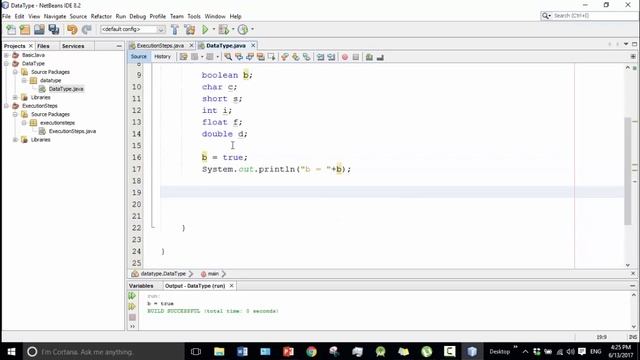Click Find Selection magnifier icon
The width and height of the screenshot is (640, 360).
pyautogui.click(x=228, y=57)
